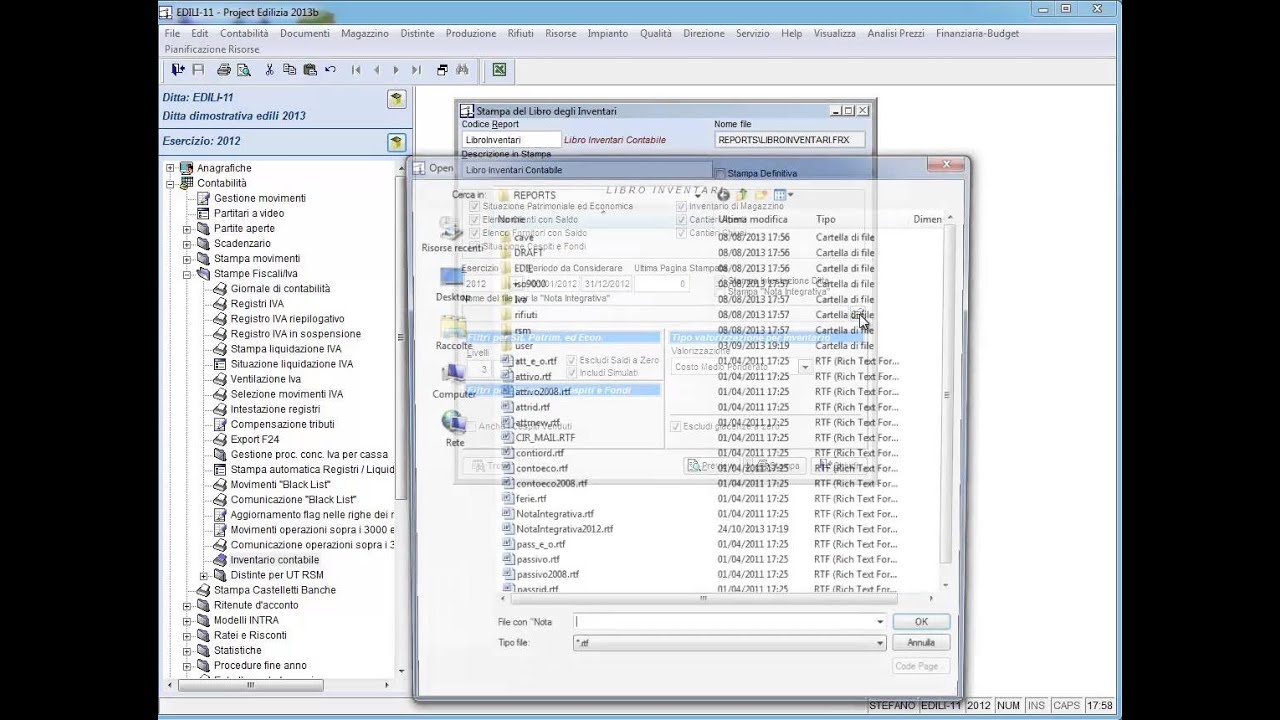Click the green Excel export icon
Viewport: 1280px width, 720px height.
click(x=499, y=70)
